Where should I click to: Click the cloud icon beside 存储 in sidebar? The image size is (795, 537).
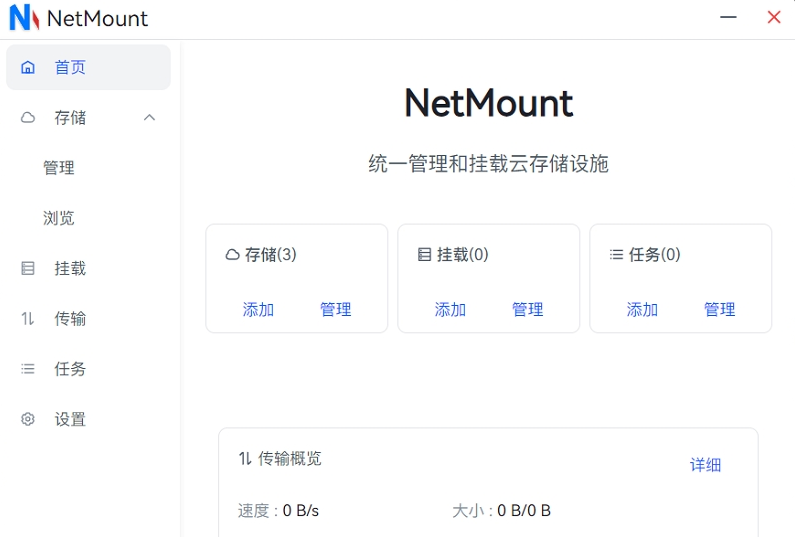coord(28,118)
